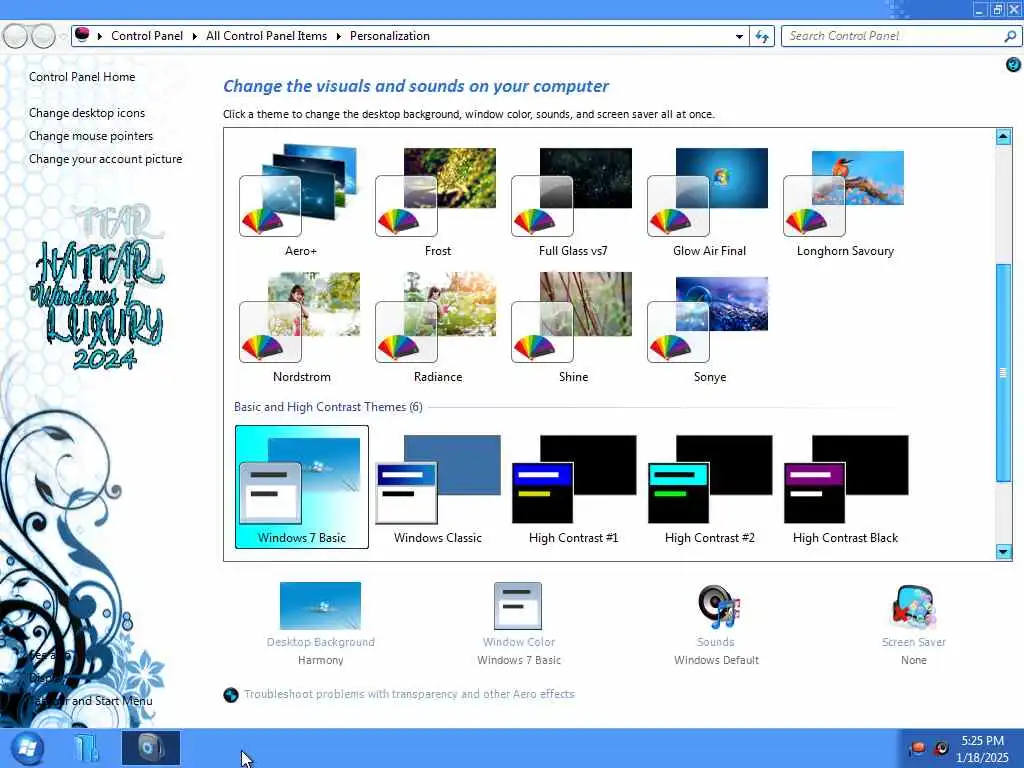1024x768 pixels.
Task: Open the address bar history dropdown
Action: click(x=739, y=37)
